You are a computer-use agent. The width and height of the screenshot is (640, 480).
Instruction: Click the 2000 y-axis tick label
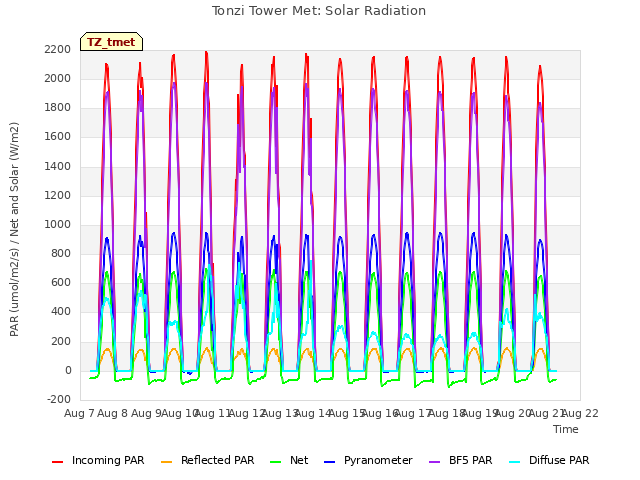click(x=58, y=78)
